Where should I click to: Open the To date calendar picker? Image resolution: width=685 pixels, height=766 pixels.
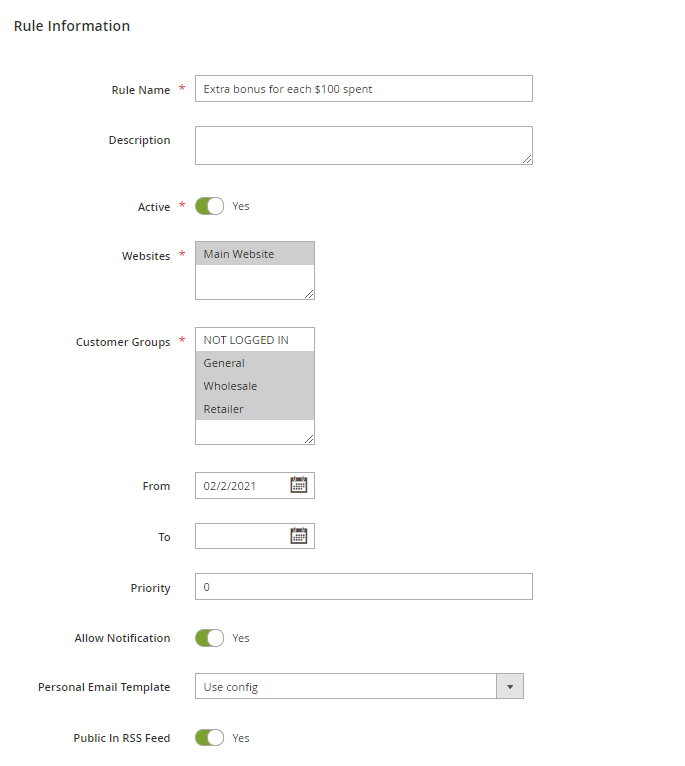(298, 536)
